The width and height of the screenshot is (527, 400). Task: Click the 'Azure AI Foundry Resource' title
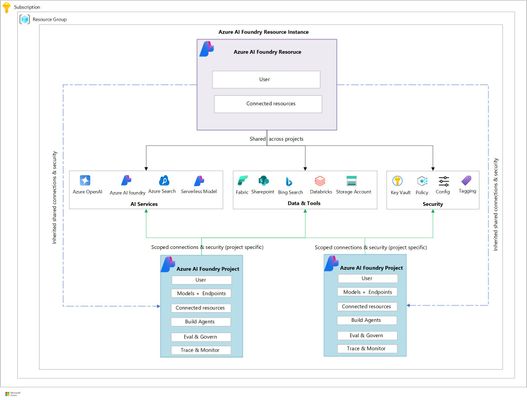click(267, 52)
